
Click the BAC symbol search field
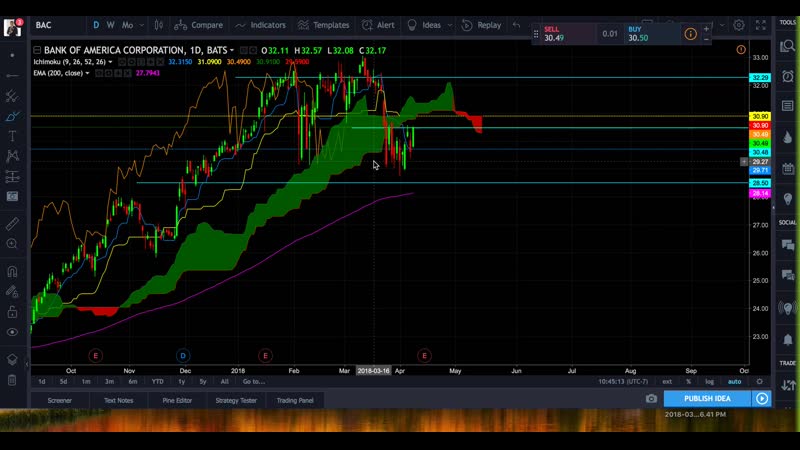57,25
